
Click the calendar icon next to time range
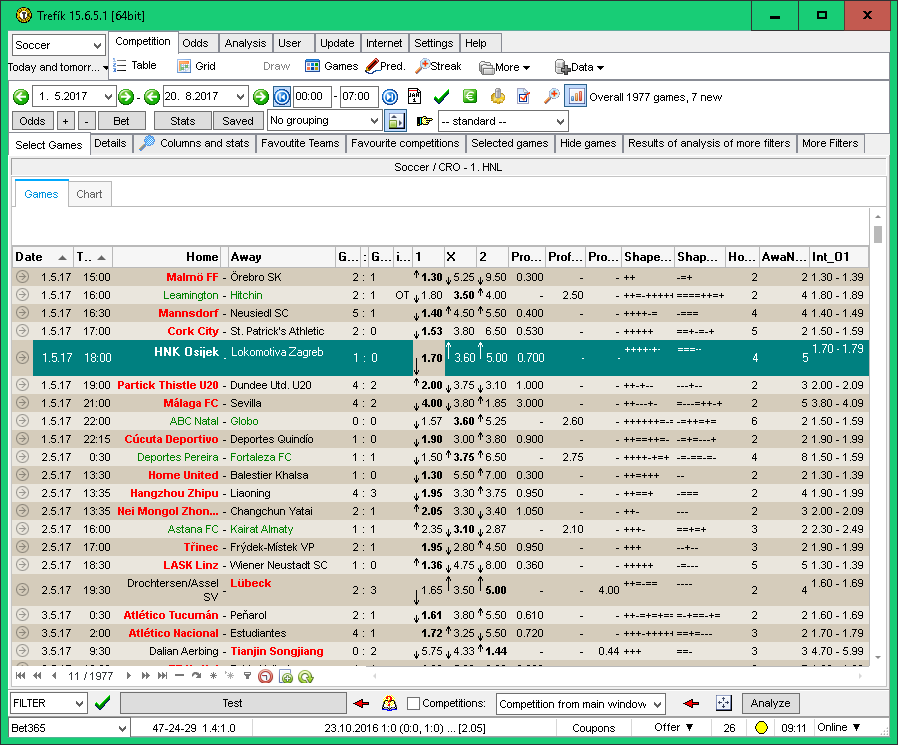(x=414, y=97)
